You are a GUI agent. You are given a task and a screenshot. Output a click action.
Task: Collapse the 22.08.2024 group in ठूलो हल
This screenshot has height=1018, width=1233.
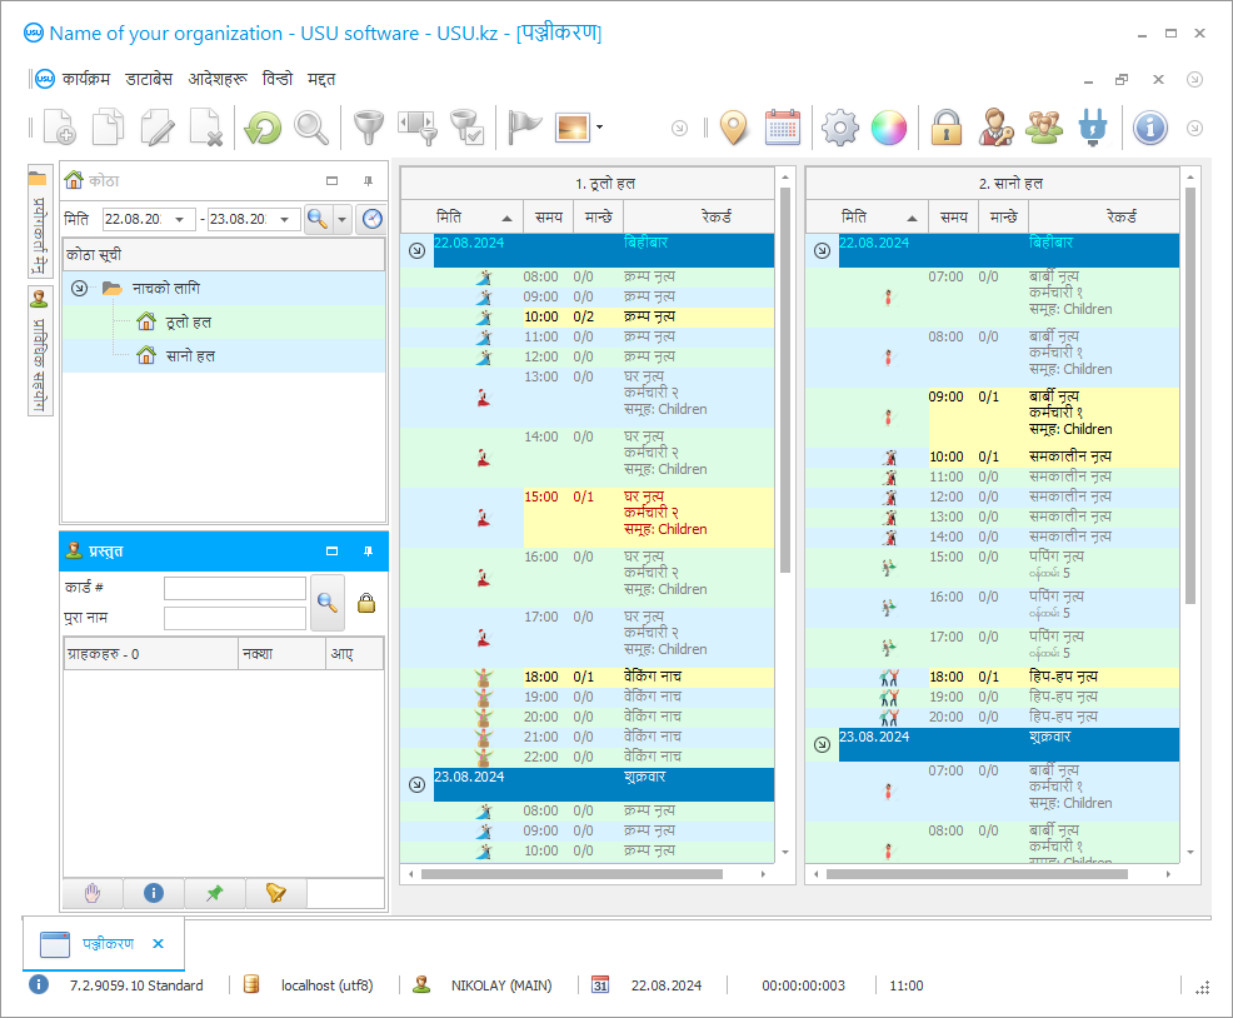click(x=417, y=250)
